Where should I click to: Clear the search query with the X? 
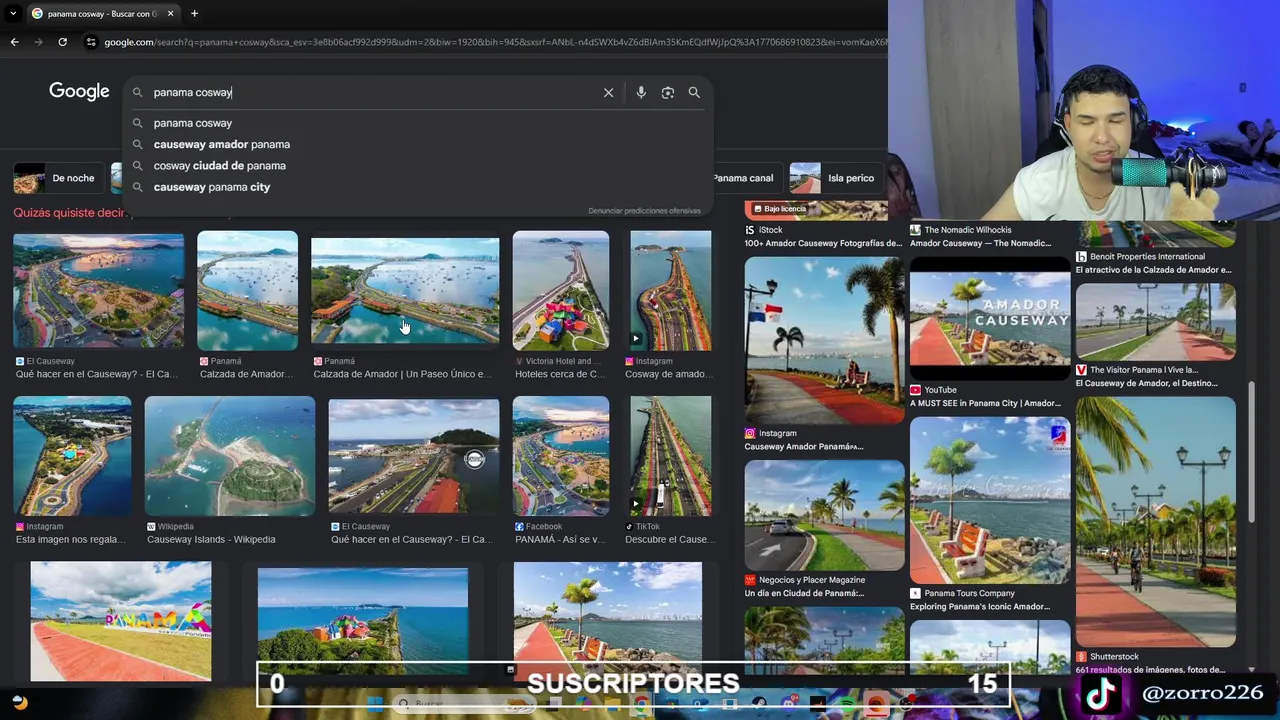pyautogui.click(x=608, y=92)
